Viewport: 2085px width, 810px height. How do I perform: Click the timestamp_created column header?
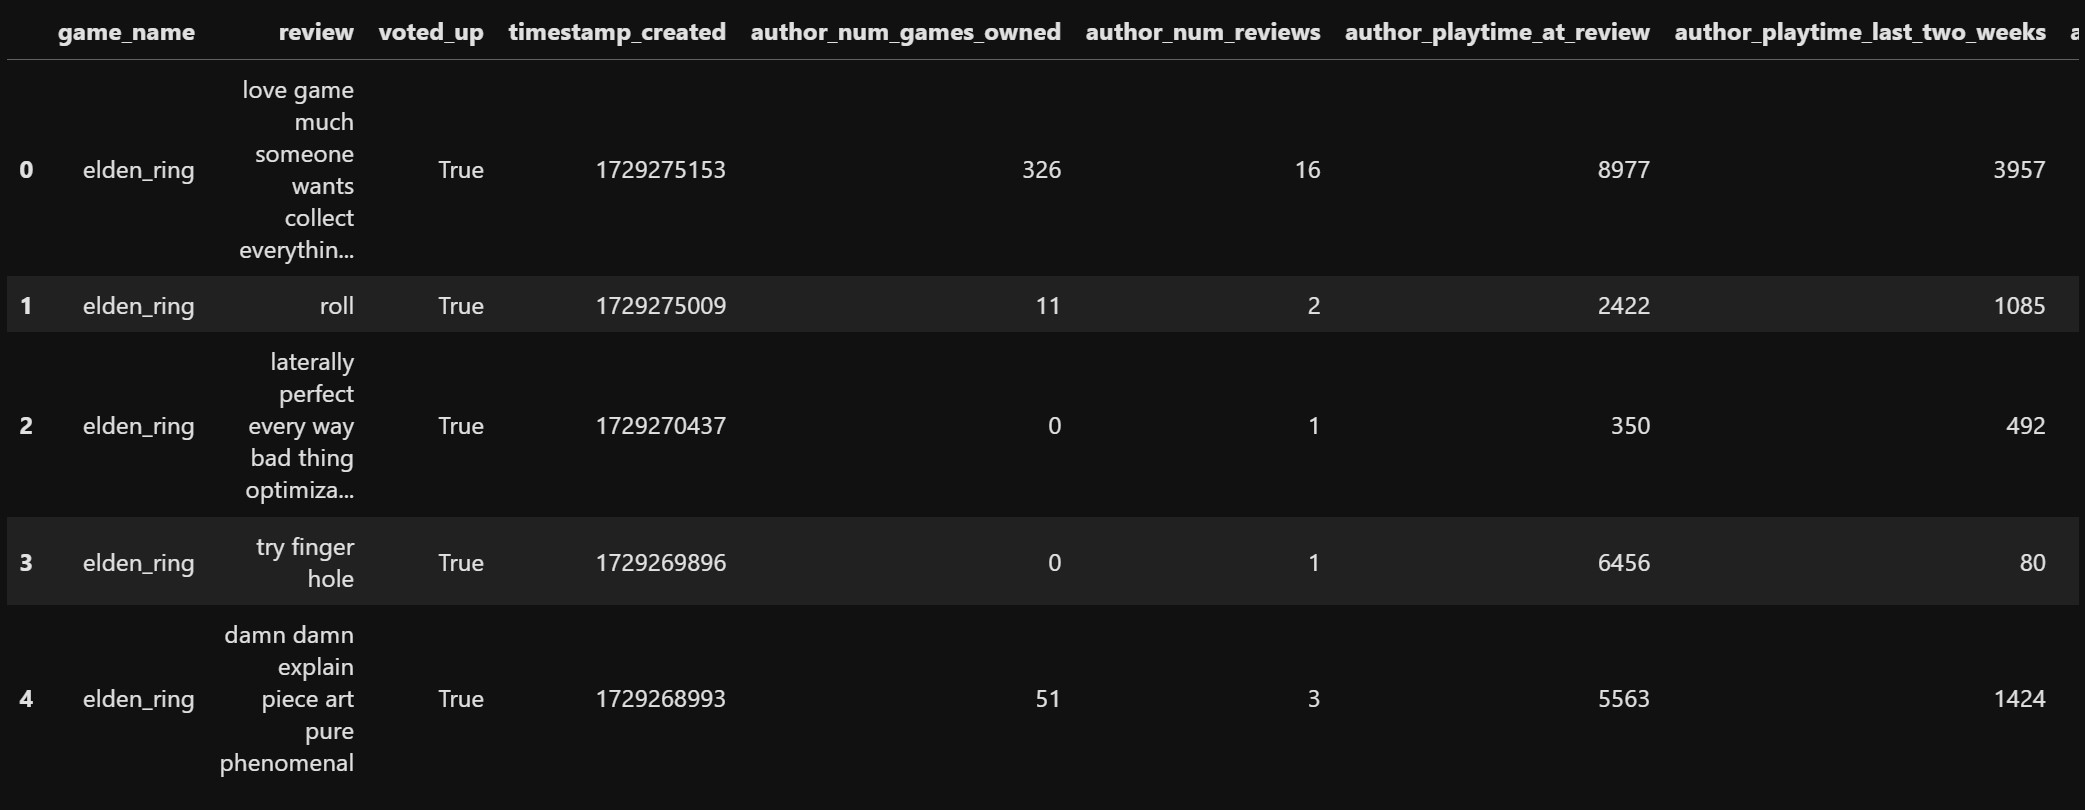617,32
